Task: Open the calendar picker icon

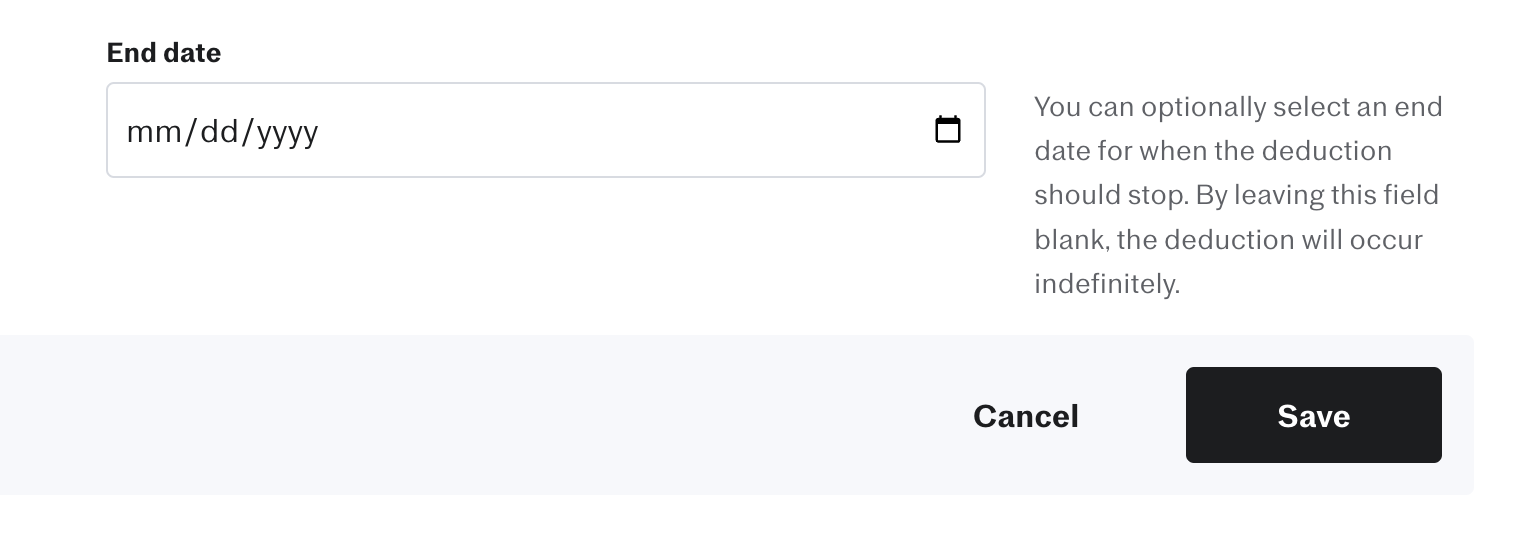Action: pyautogui.click(x=947, y=130)
